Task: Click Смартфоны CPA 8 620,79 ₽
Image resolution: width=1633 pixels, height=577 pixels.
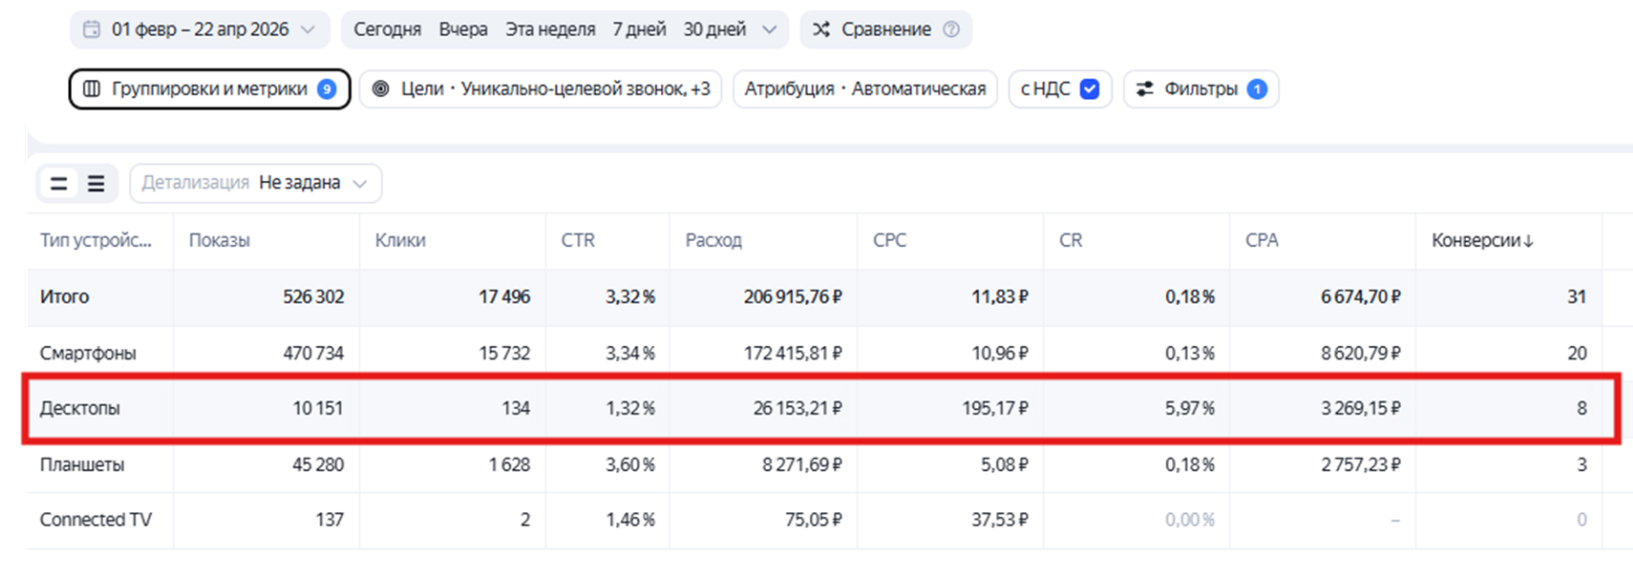Action: tap(1360, 353)
